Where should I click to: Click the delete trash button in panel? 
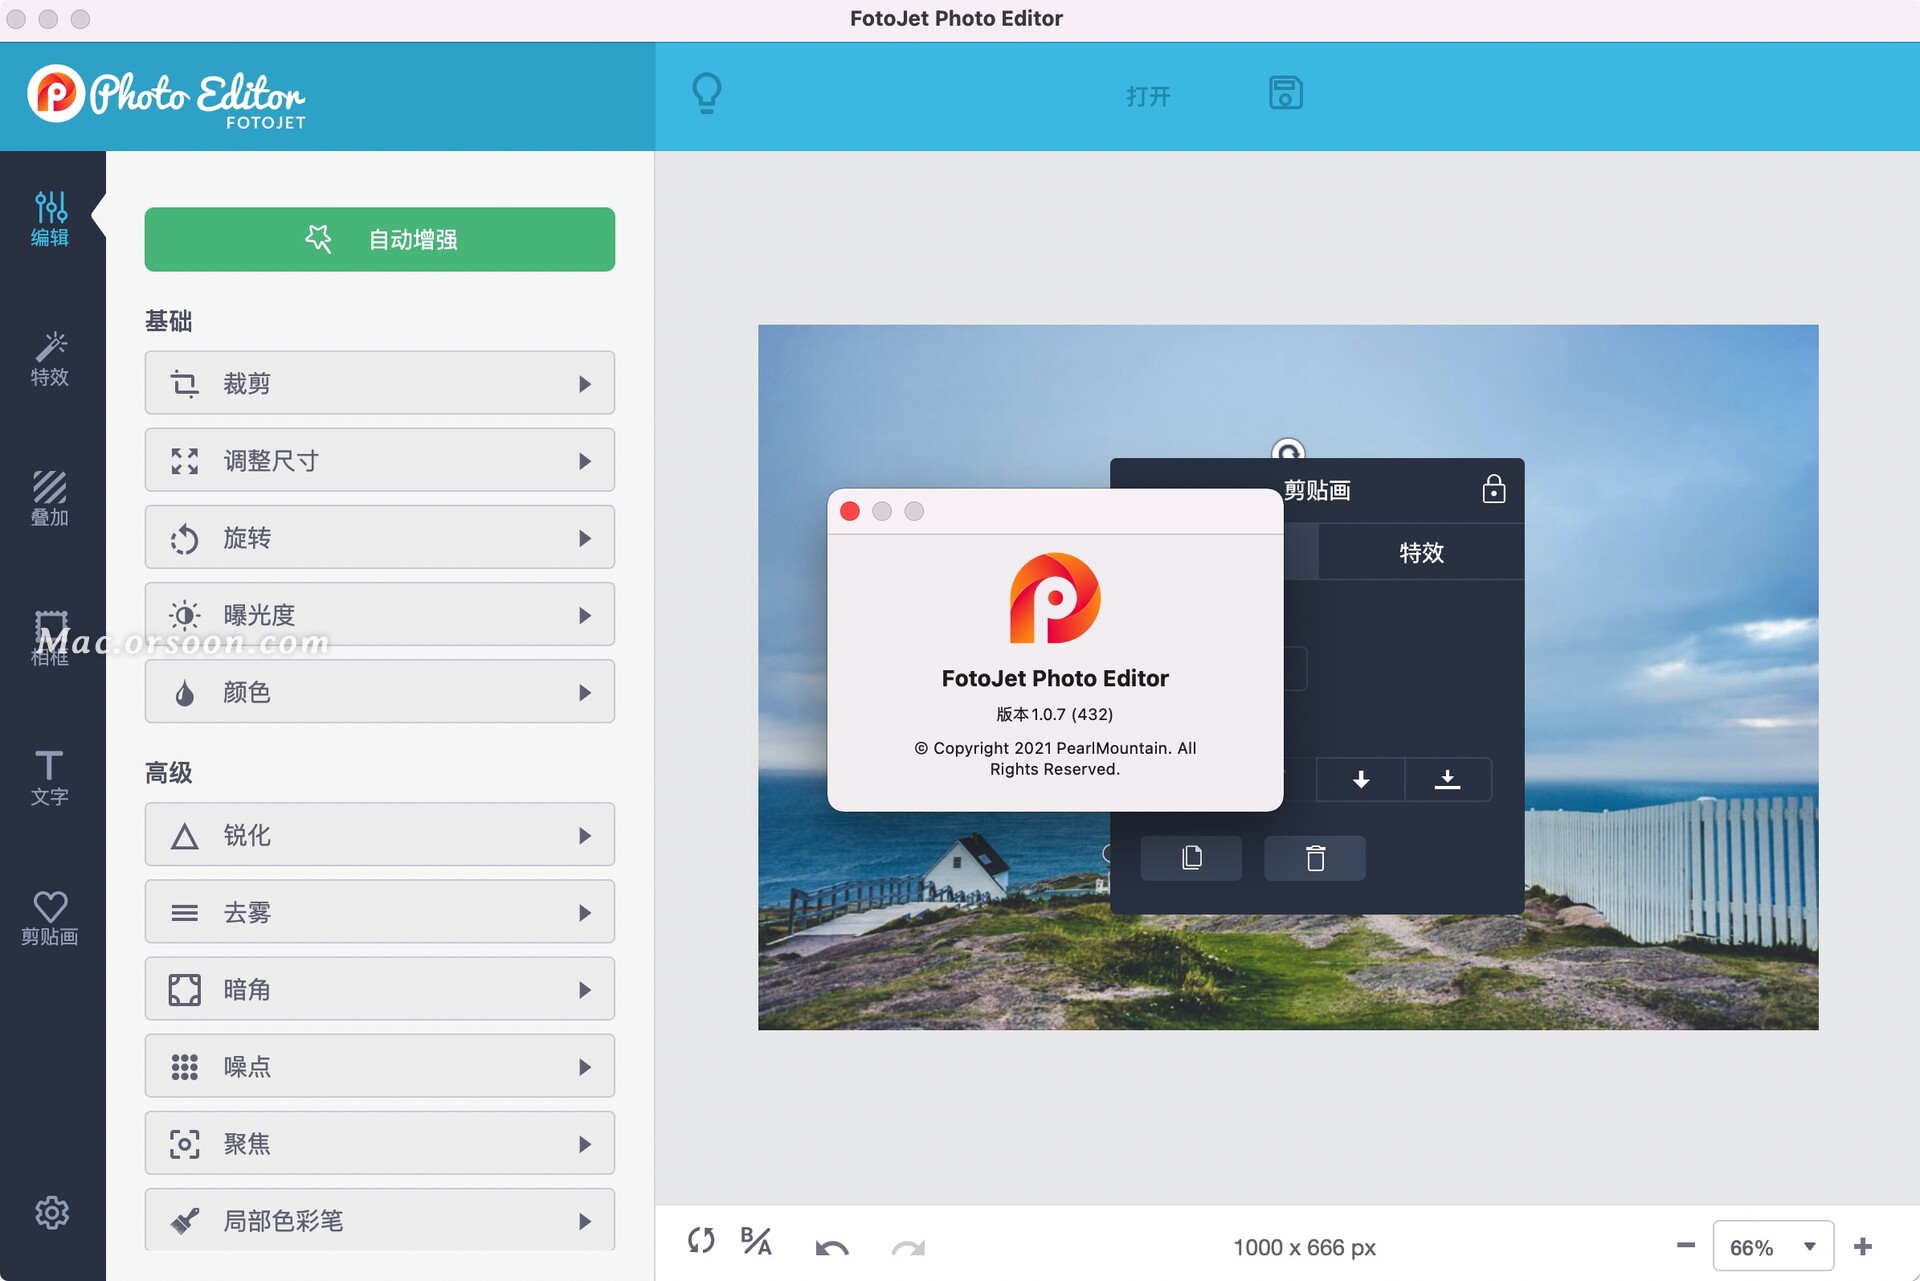coord(1315,858)
